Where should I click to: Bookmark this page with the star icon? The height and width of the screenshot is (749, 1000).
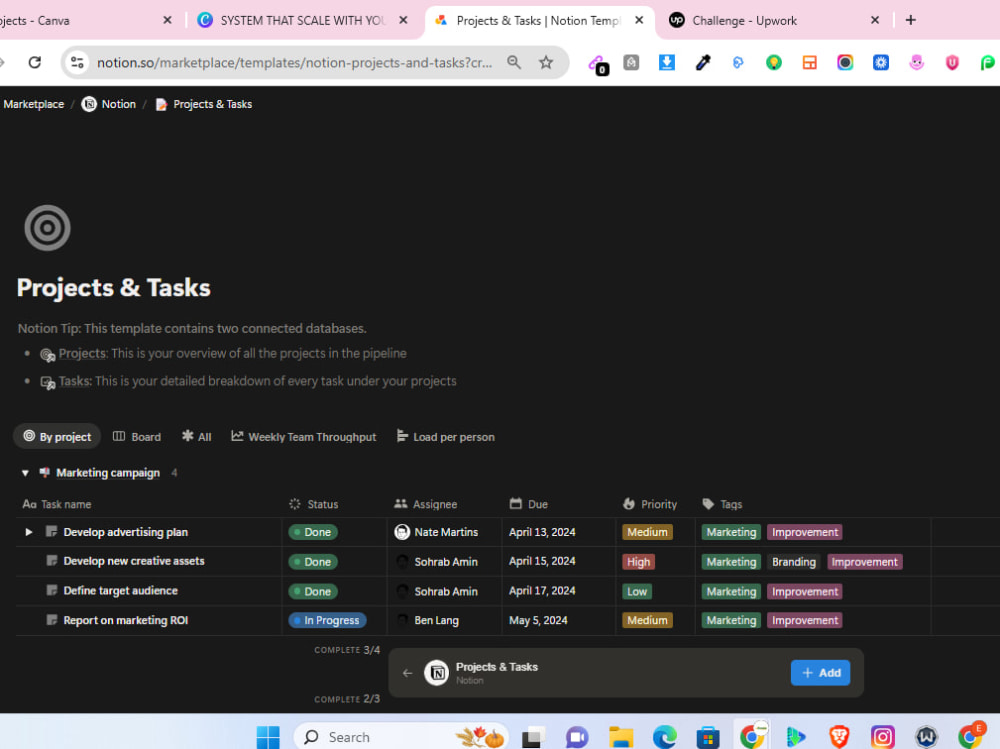tap(546, 62)
